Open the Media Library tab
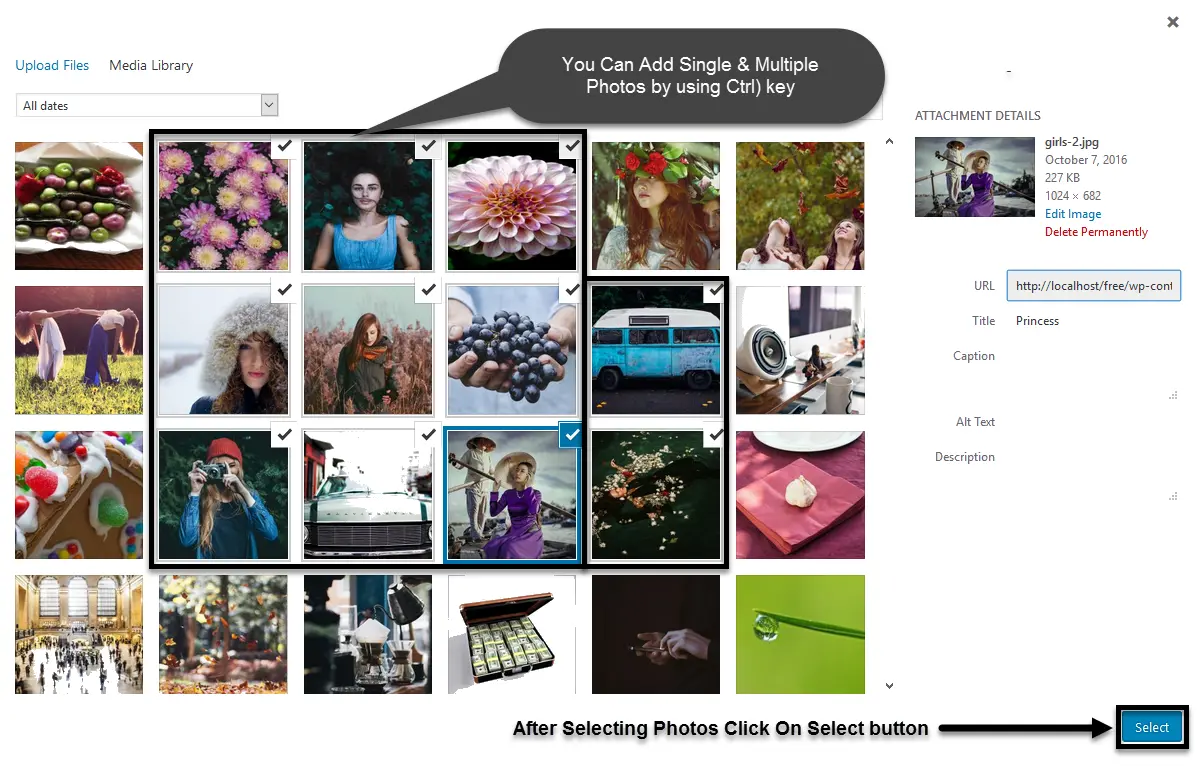 click(x=151, y=66)
